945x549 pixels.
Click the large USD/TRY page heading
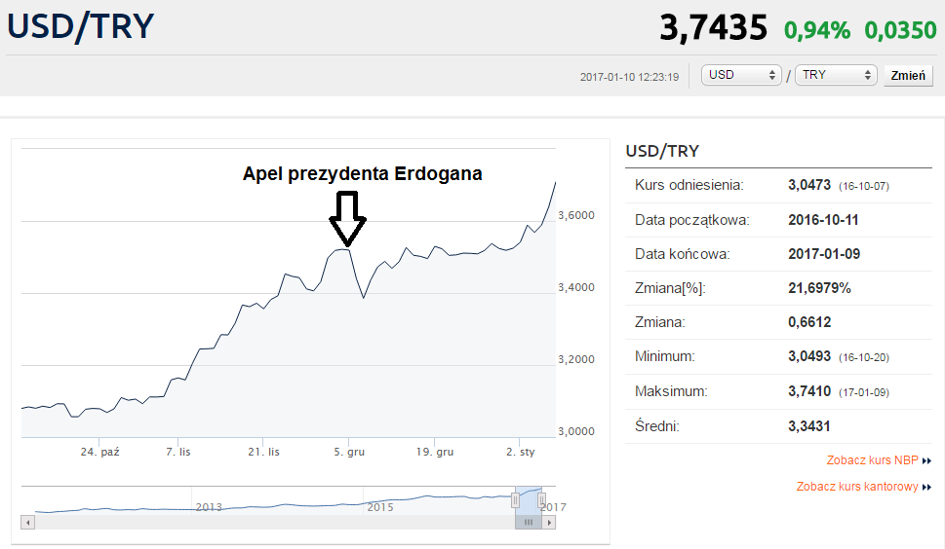click(80, 27)
